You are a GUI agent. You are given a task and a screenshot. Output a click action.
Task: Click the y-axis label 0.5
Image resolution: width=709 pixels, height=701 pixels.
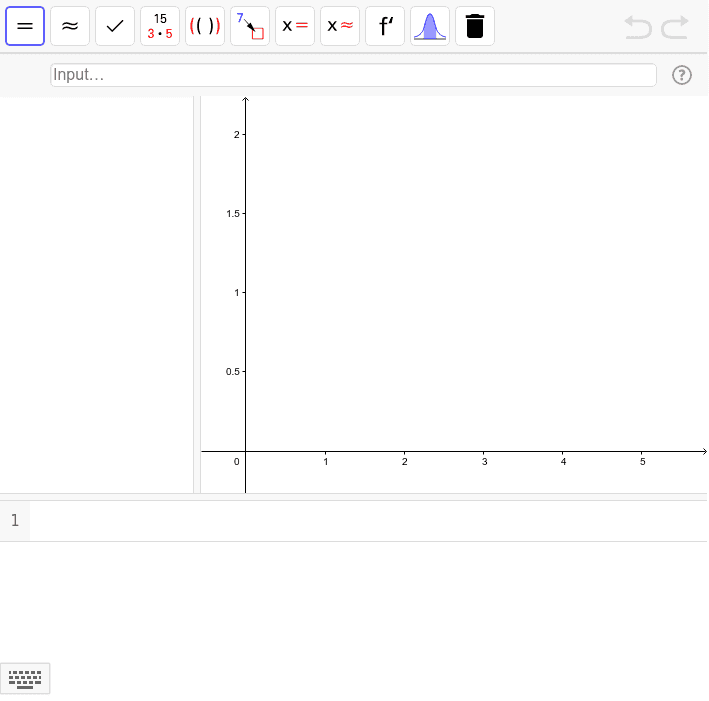point(233,372)
